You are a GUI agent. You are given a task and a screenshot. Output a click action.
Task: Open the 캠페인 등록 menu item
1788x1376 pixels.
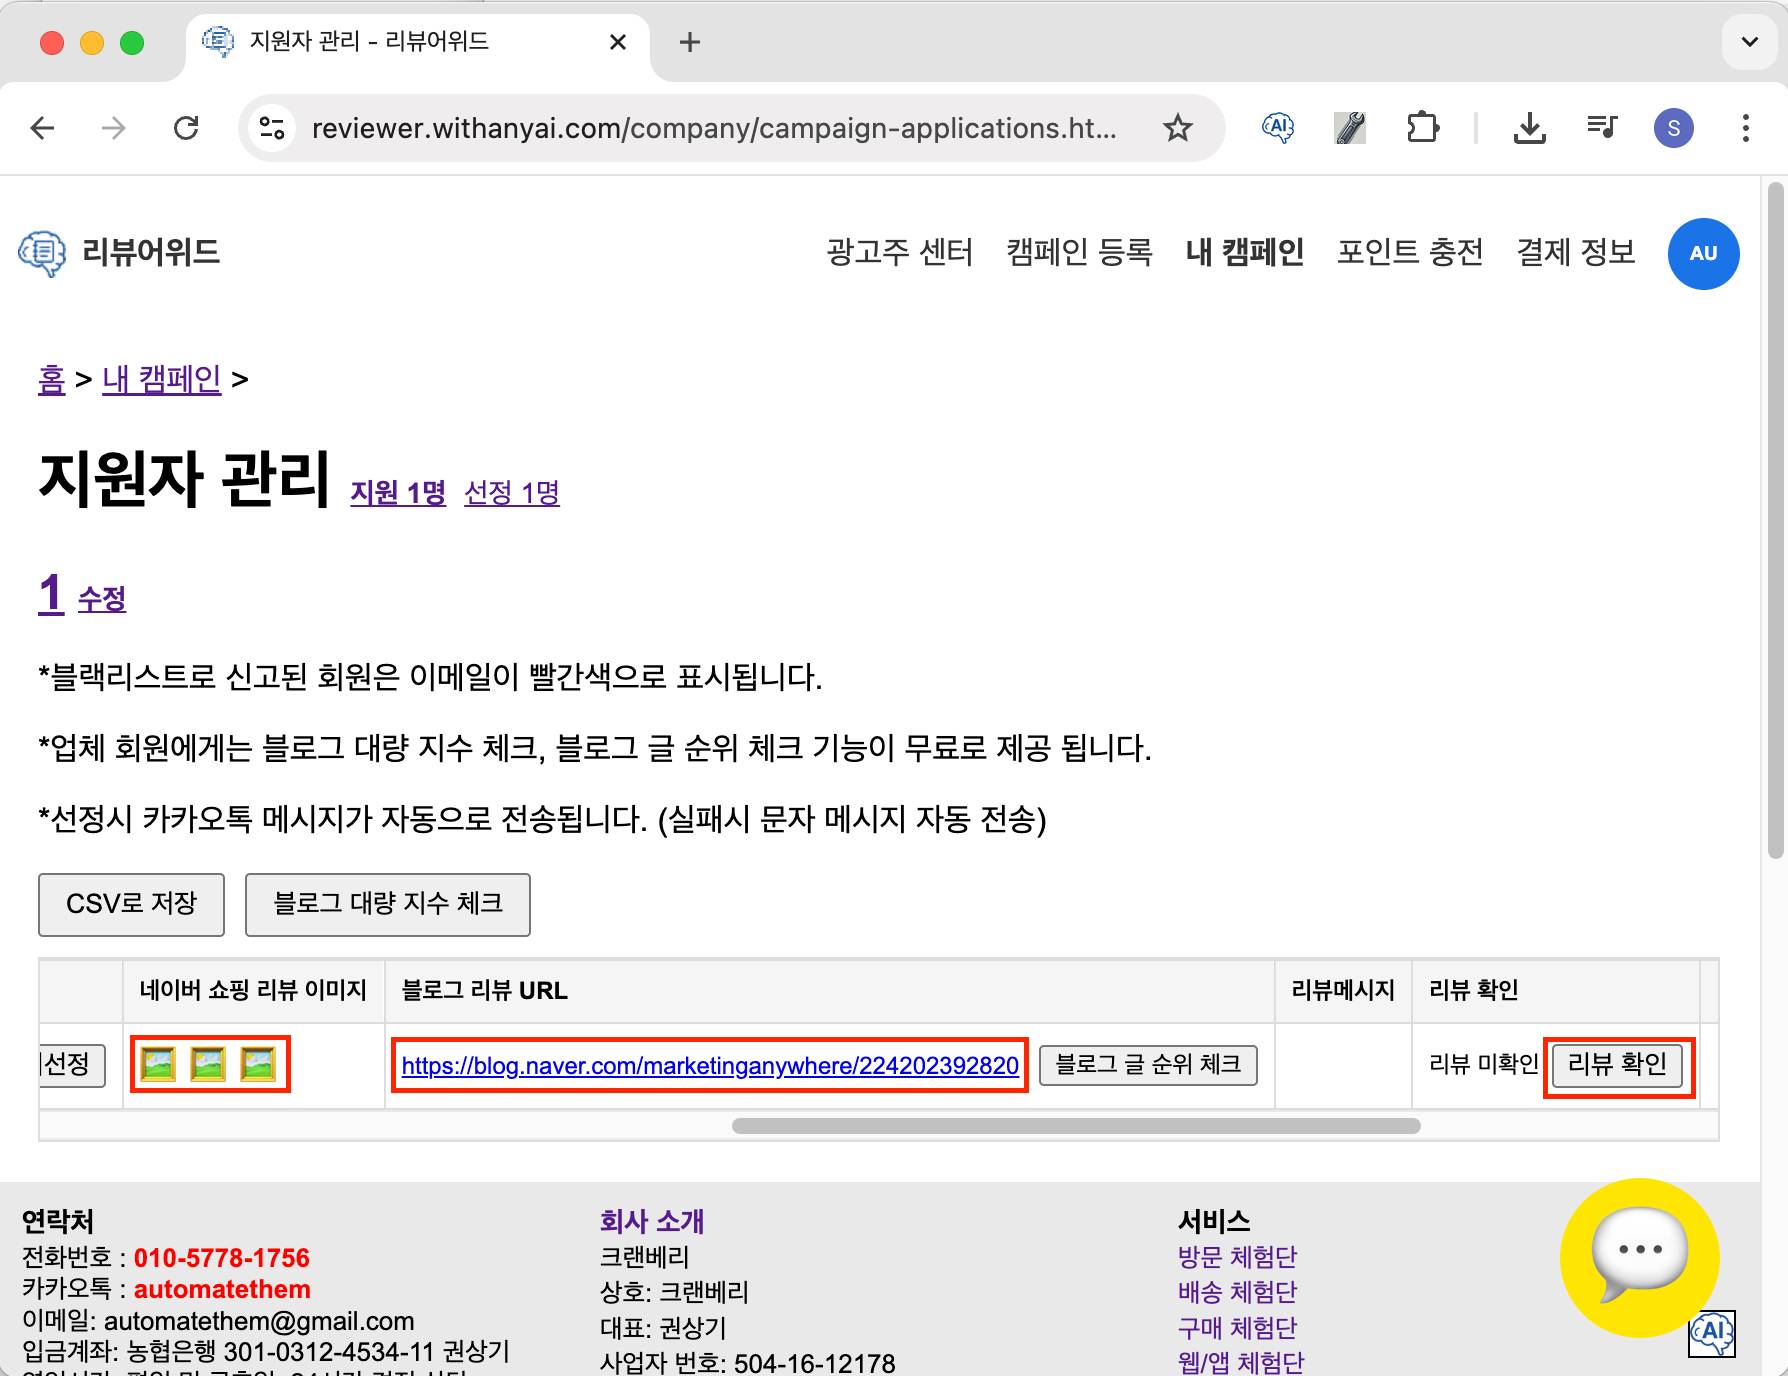[x=1079, y=252]
